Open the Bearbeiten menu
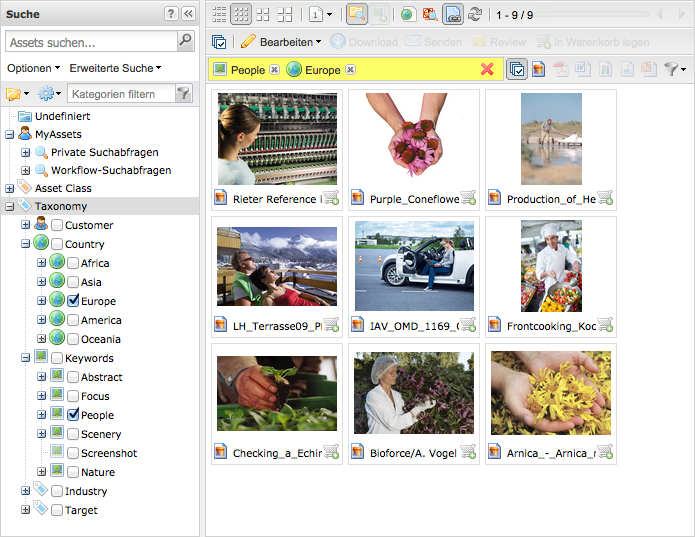This screenshot has width=695, height=537. tap(281, 42)
